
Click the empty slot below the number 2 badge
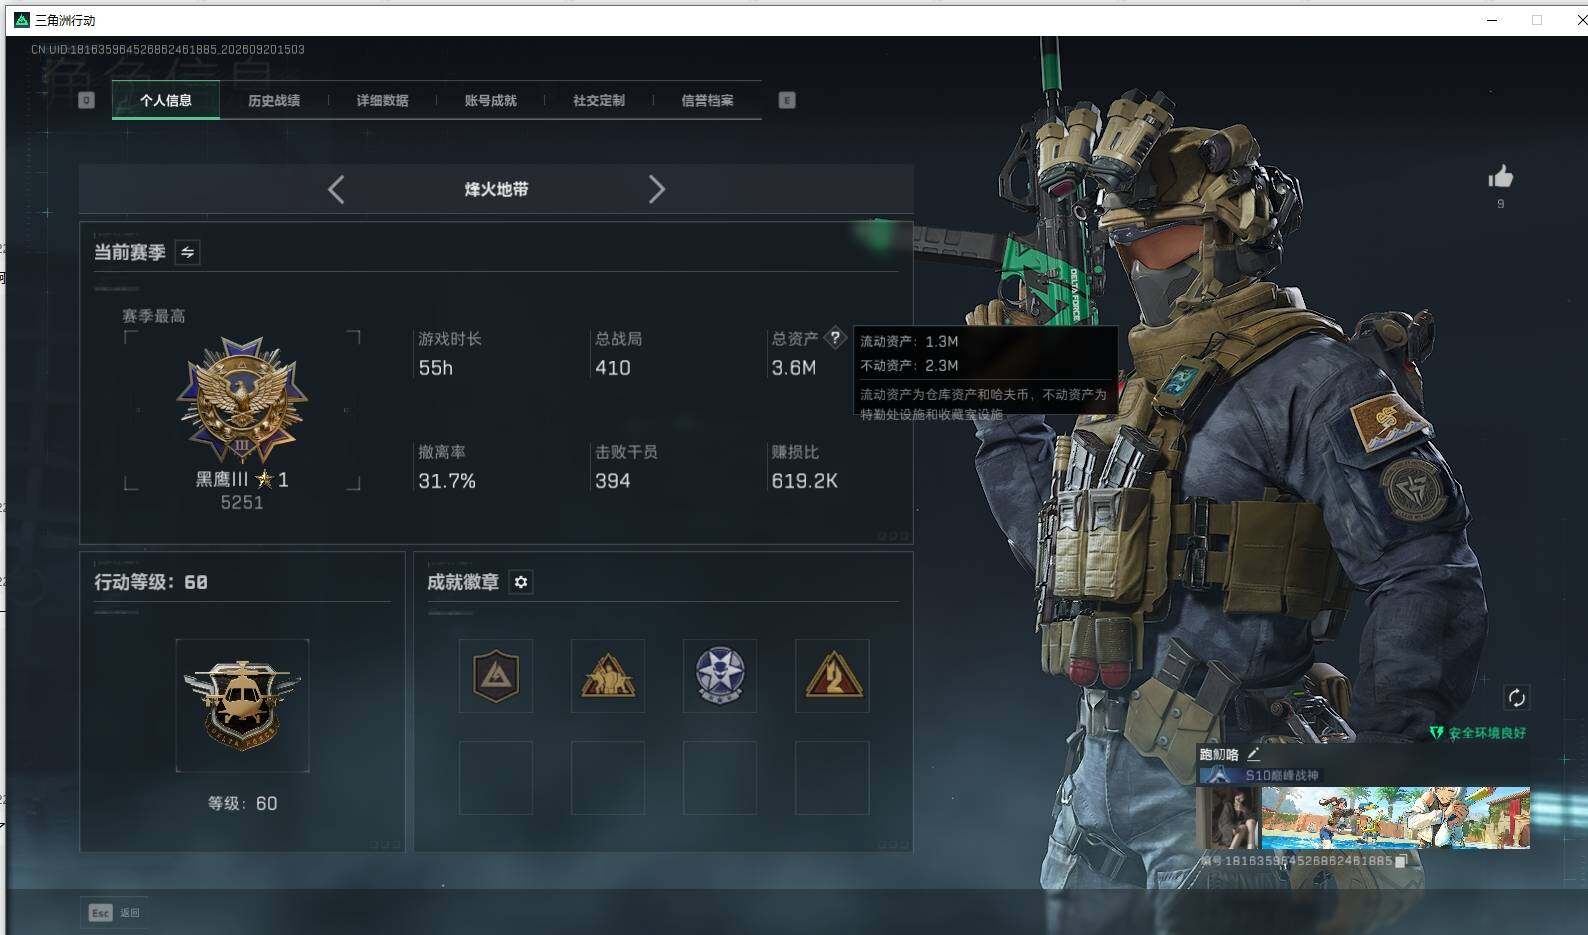click(832, 778)
